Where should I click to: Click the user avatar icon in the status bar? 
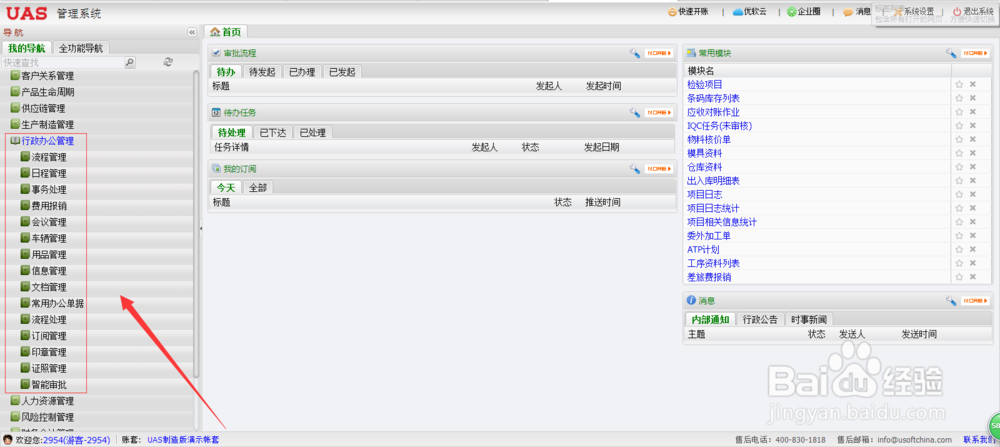(x=8, y=440)
